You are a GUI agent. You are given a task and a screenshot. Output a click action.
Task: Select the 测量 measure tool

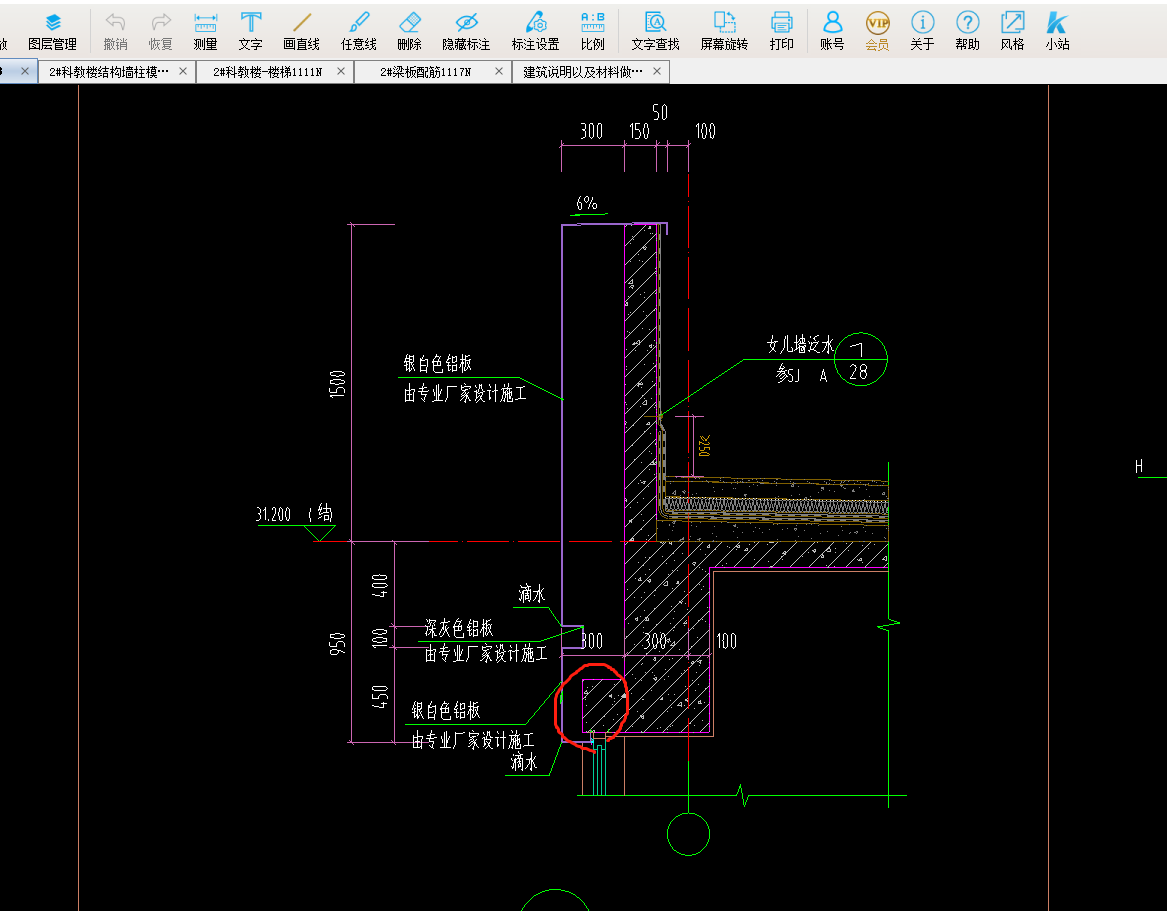(205, 31)
